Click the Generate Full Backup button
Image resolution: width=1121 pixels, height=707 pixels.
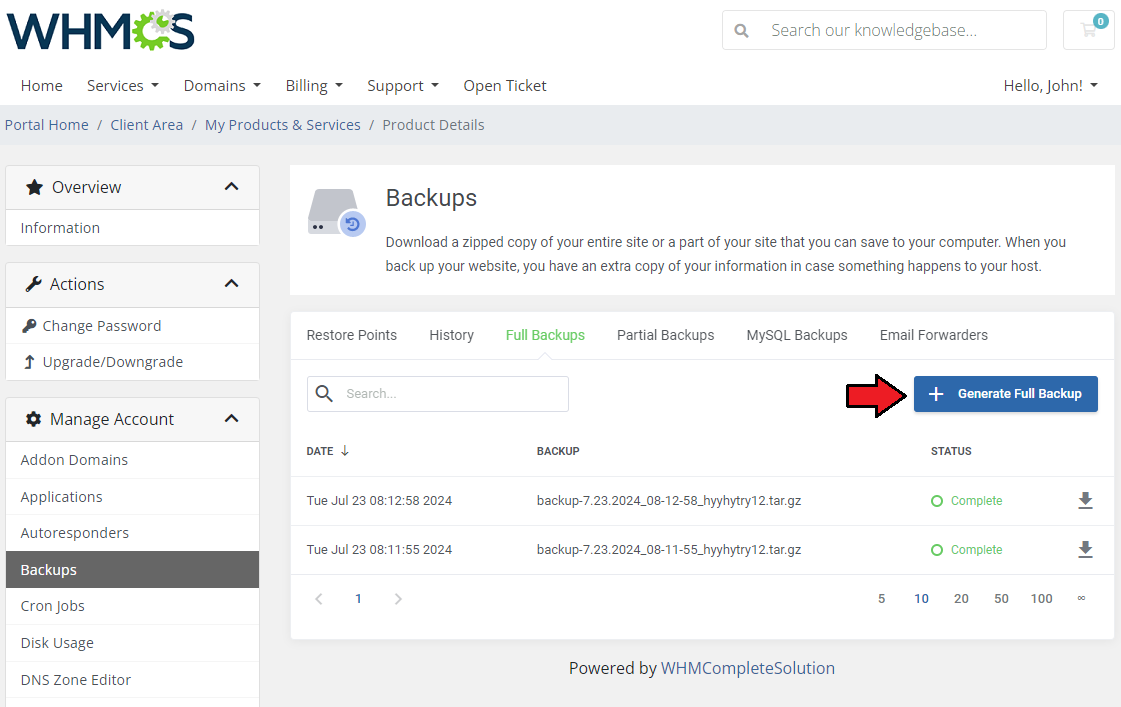coord(1005,394)
